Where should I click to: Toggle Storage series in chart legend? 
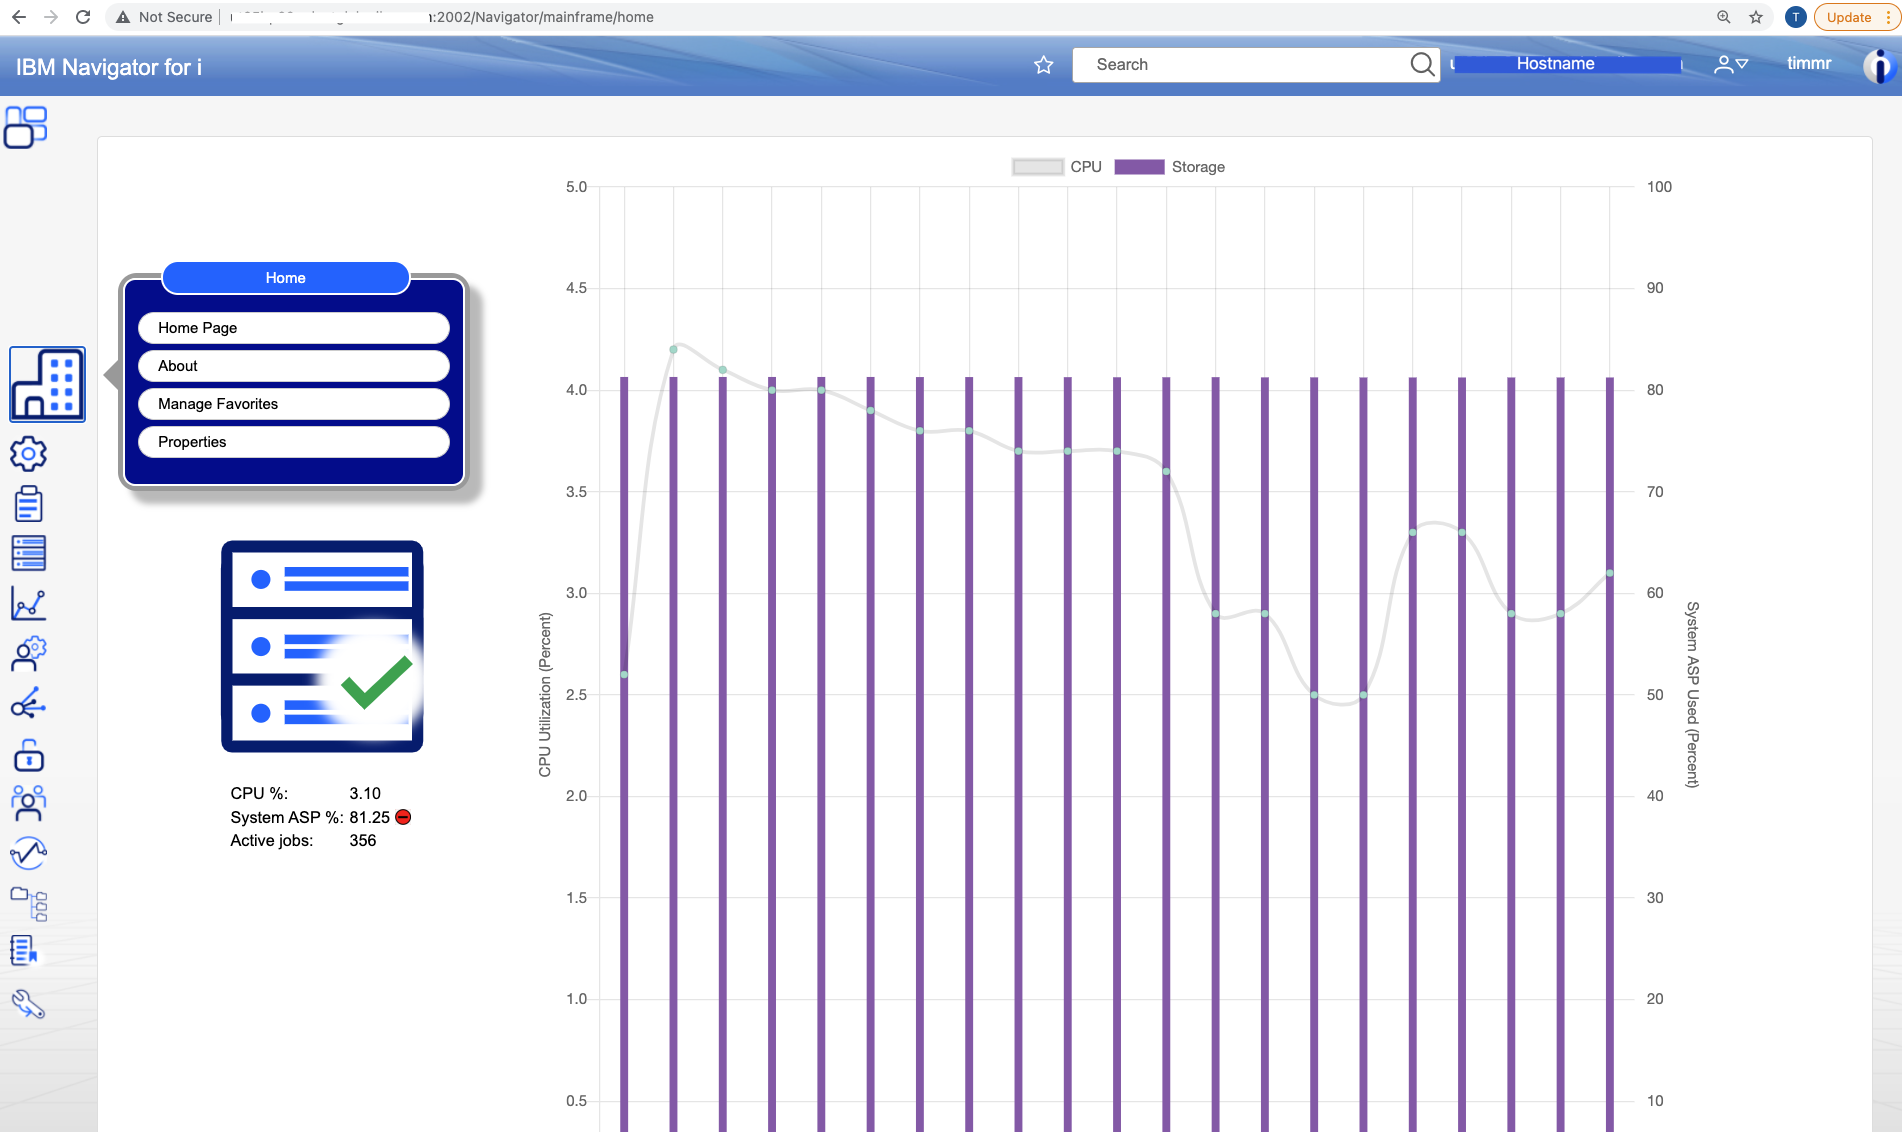coord(1169,167)
